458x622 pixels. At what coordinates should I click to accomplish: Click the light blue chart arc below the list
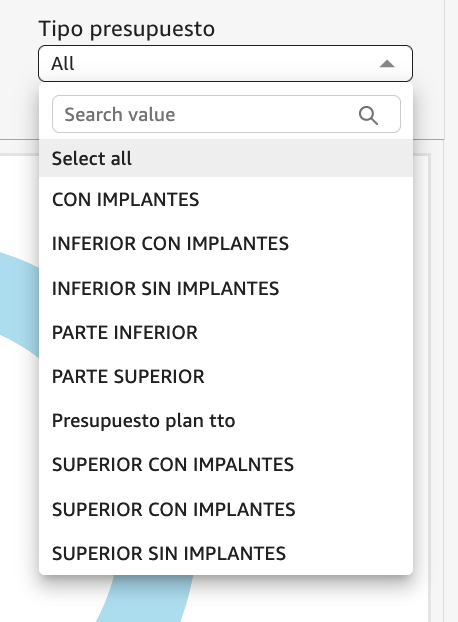coord(147,599)
